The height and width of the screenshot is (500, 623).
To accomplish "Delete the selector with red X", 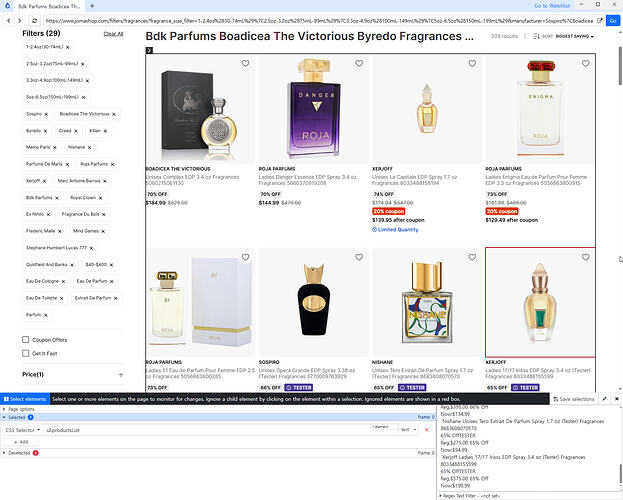I will (427, 430).
